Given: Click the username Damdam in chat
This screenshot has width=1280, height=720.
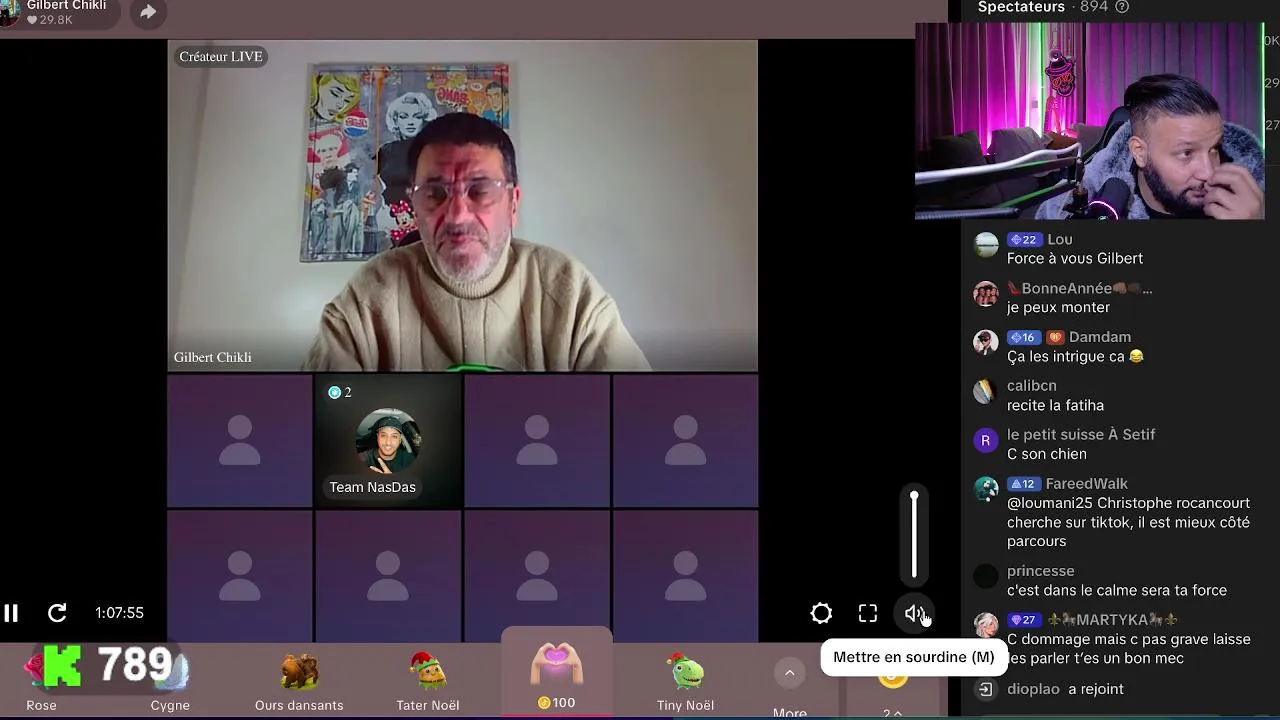Looking at the screenshot, I should click(x=1100, y=337).
